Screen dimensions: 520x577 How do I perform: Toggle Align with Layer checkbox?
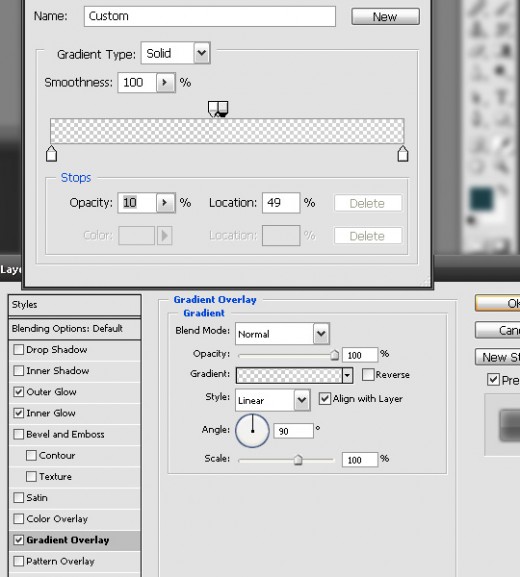324,399
